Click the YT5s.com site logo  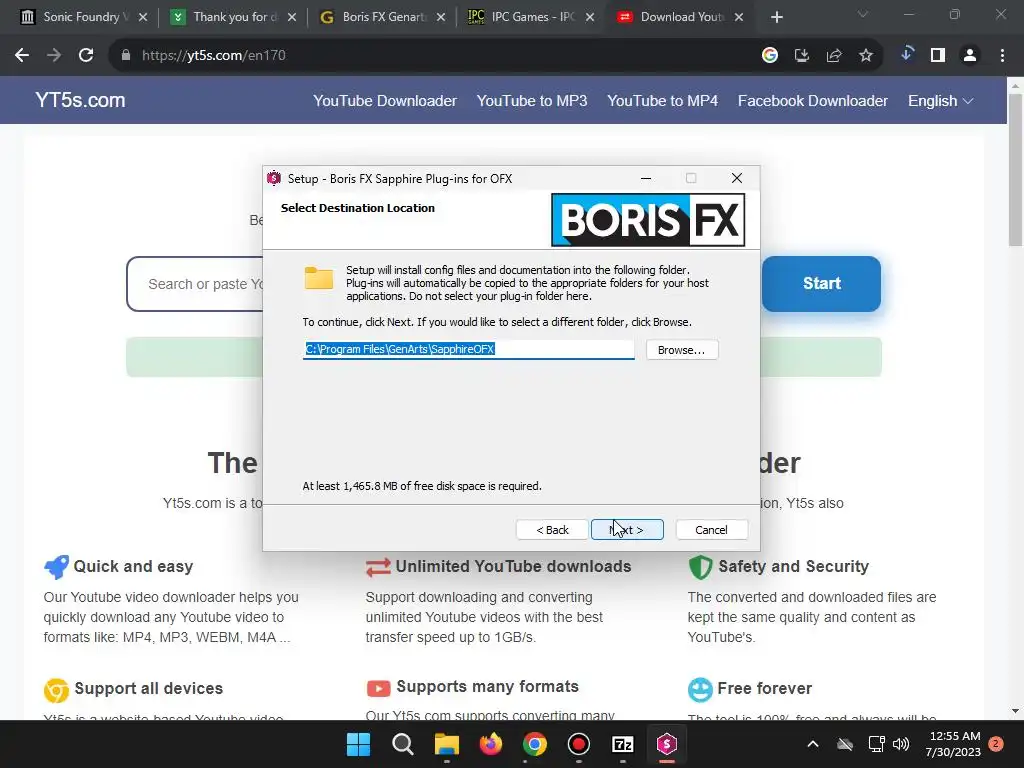pyautogui.click(x=80, y=100)
